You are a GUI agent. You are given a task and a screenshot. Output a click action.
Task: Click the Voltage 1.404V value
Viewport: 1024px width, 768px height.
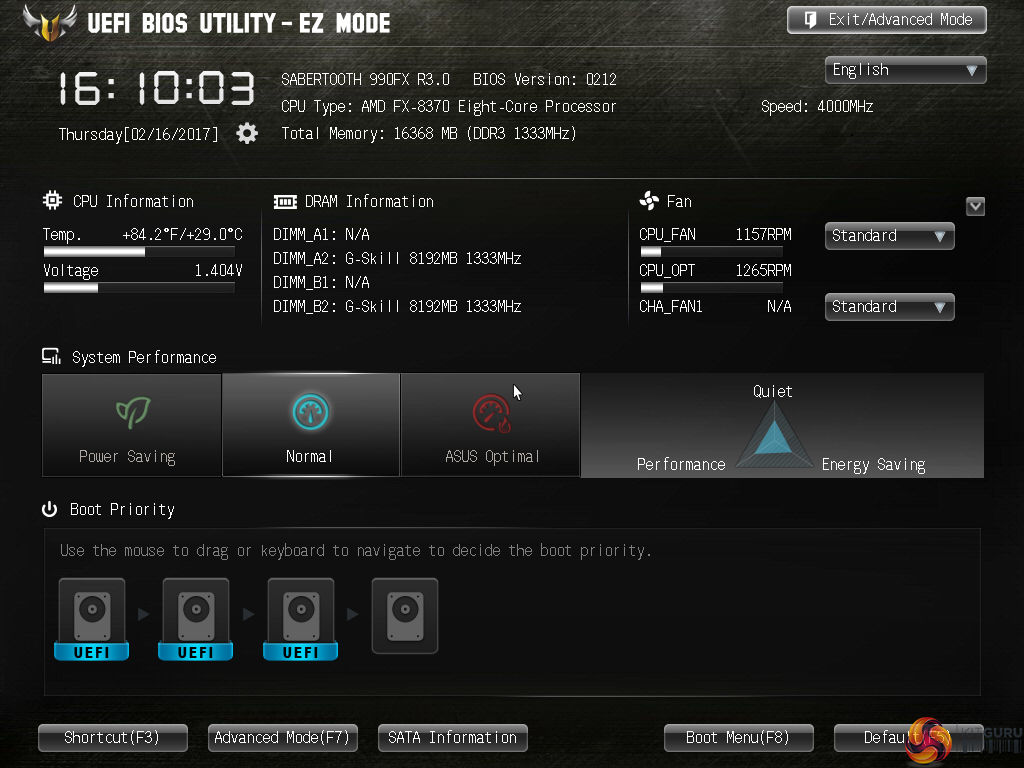[218, 270]
